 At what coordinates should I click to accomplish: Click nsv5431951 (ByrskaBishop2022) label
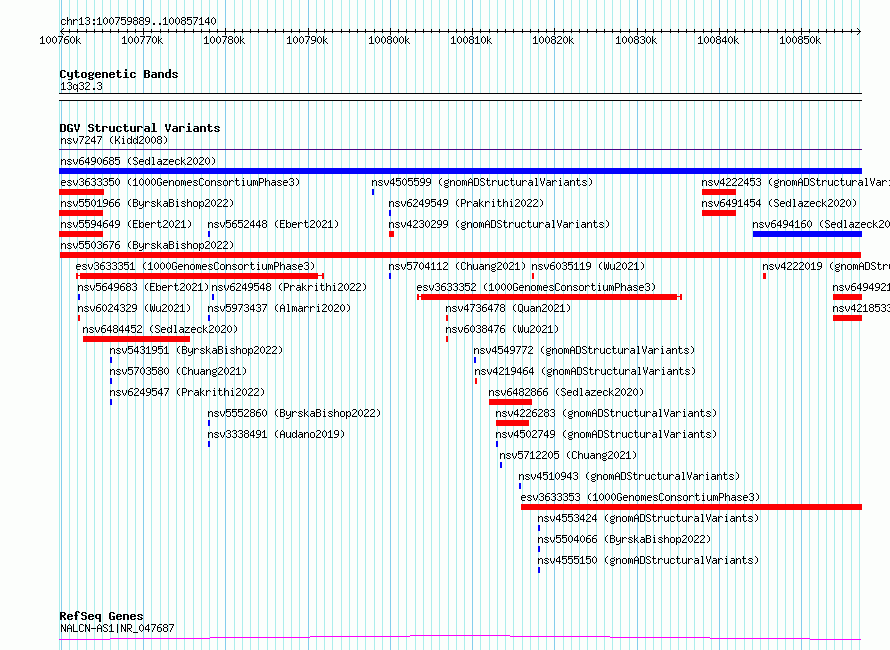click(196, 350)
